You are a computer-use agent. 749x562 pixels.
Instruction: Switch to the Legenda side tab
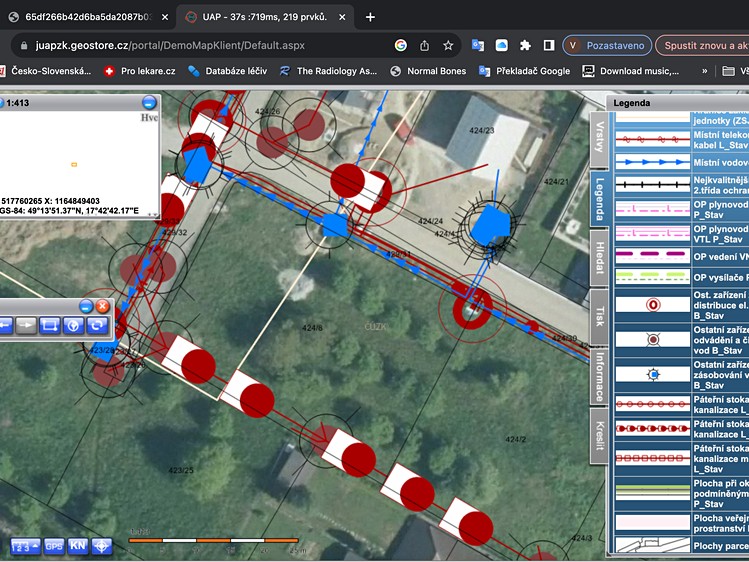point(599,199)
